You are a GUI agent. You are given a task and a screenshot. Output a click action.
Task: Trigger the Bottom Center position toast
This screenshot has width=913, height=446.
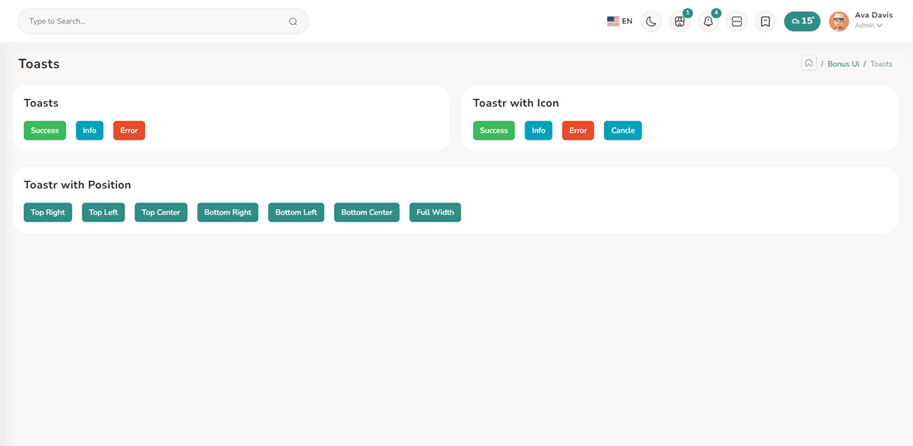pos(367,212)
